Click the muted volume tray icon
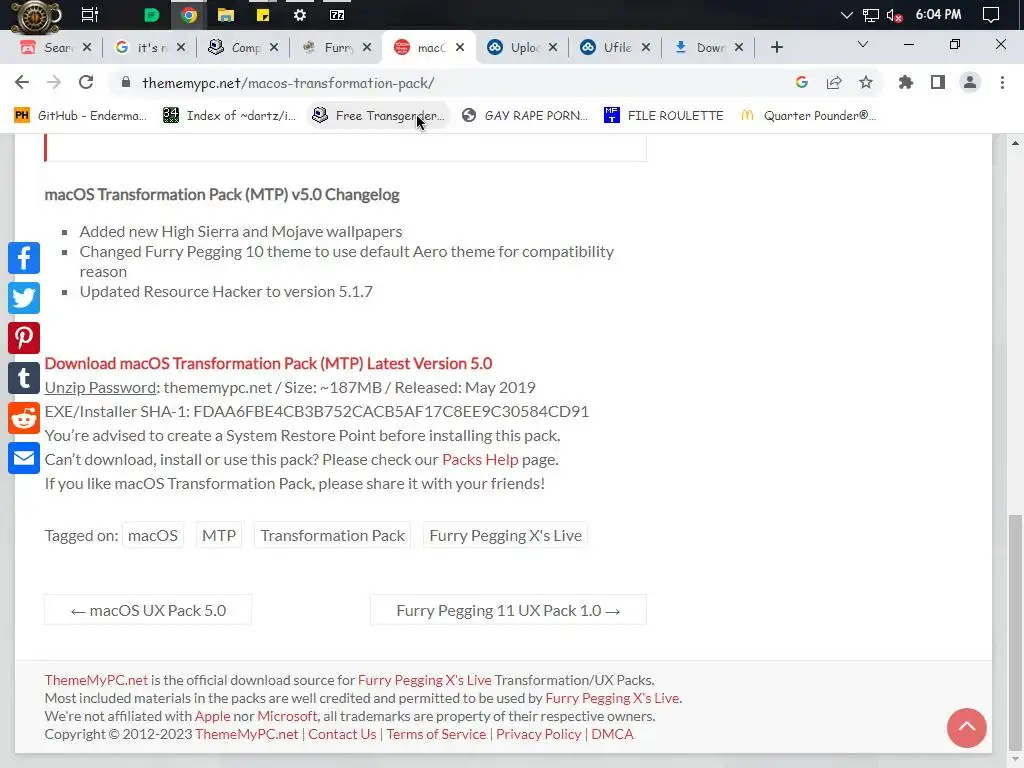1024x768 pixels. coord(894,15)
